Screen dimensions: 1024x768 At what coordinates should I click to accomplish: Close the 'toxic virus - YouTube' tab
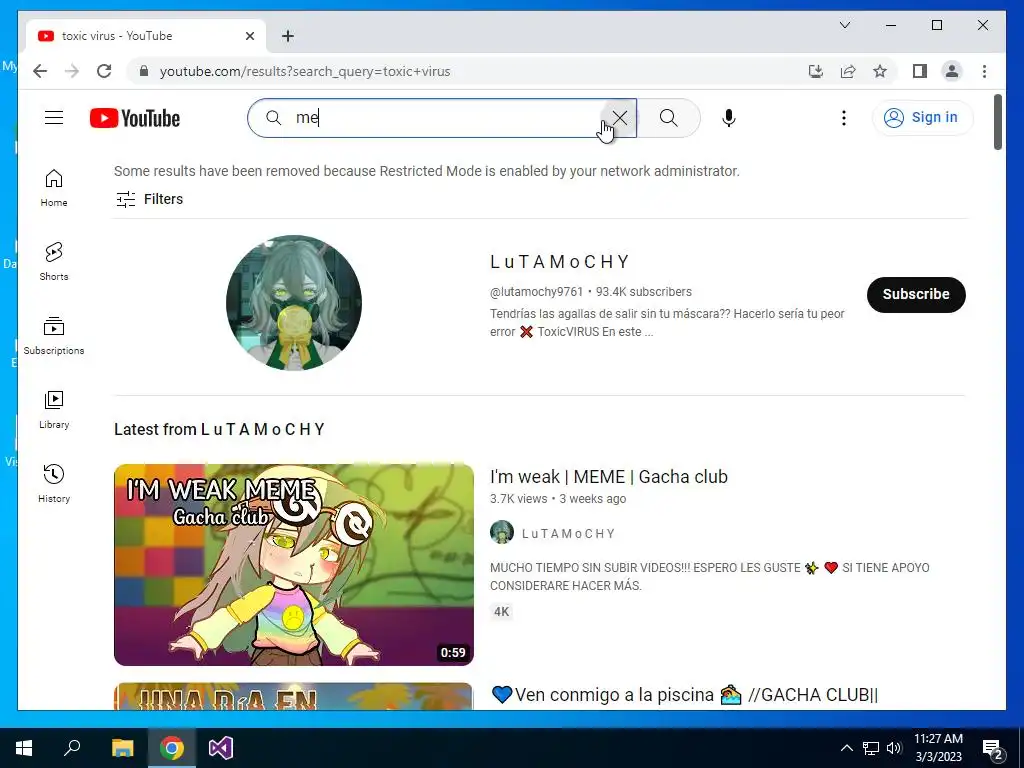click(x=249, y=36)
